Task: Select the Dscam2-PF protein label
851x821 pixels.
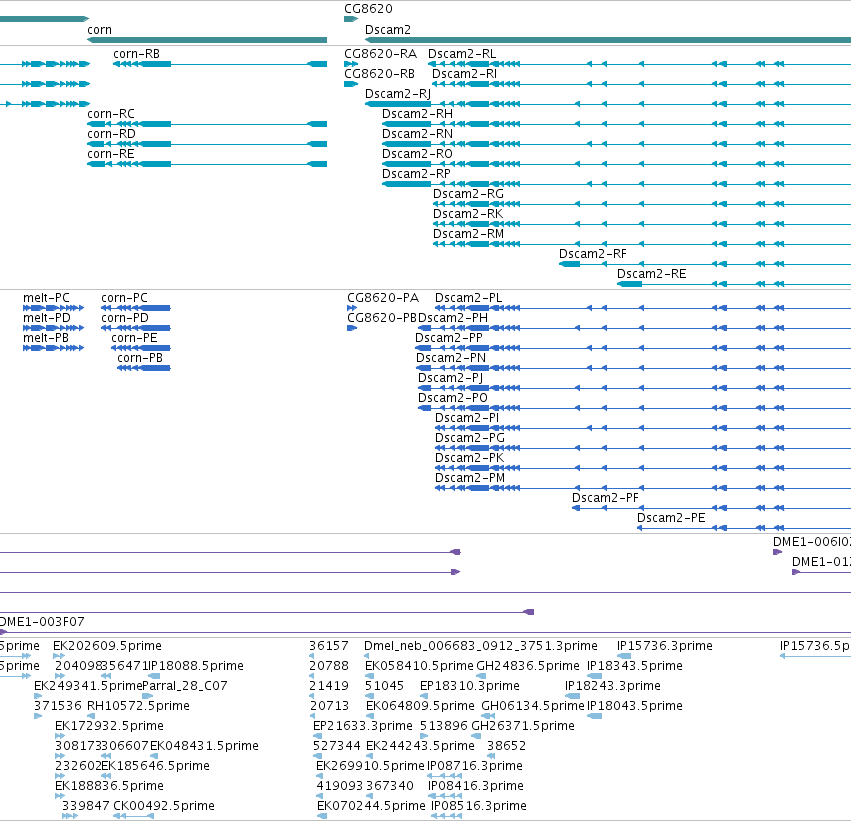Action: [605, 498]
